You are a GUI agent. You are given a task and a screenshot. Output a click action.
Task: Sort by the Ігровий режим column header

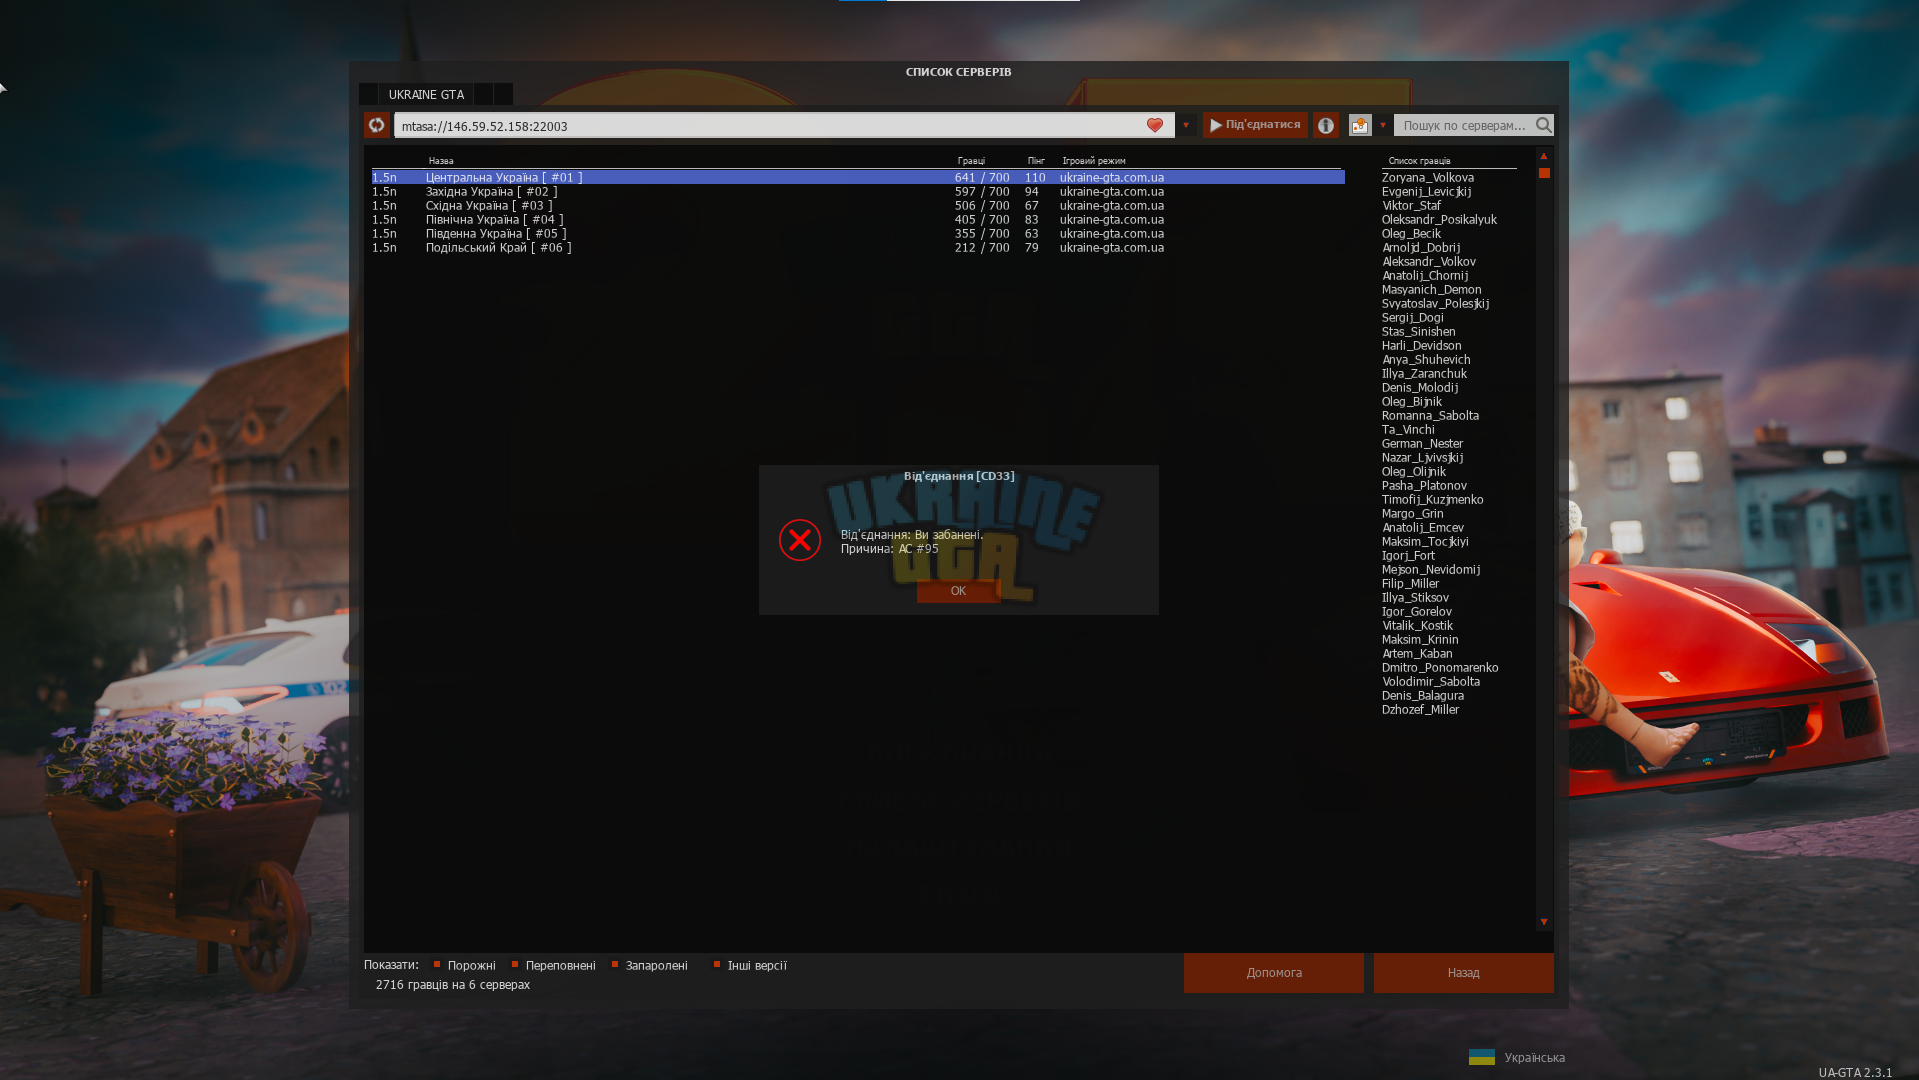click(x=1094, y=161)
